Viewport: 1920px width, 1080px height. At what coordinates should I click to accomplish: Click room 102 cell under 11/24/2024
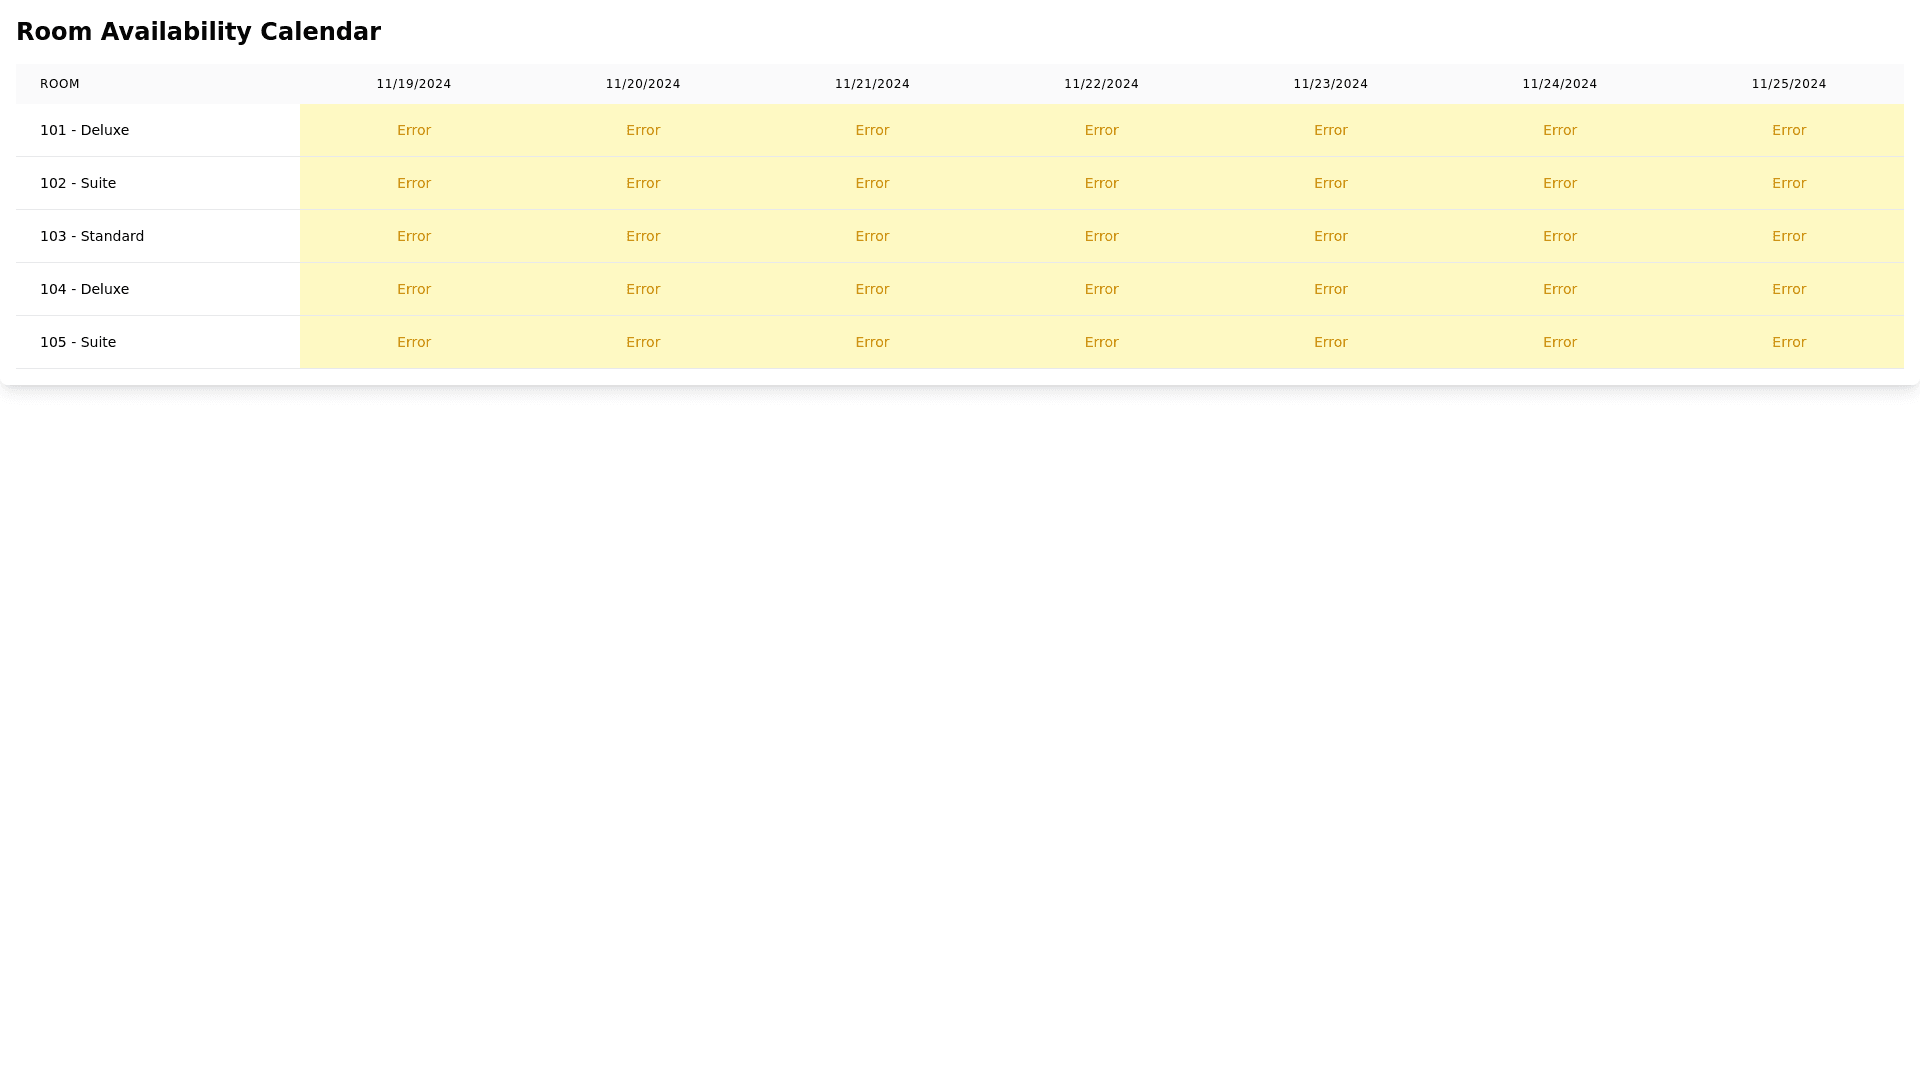click(x=1559, y=183)
